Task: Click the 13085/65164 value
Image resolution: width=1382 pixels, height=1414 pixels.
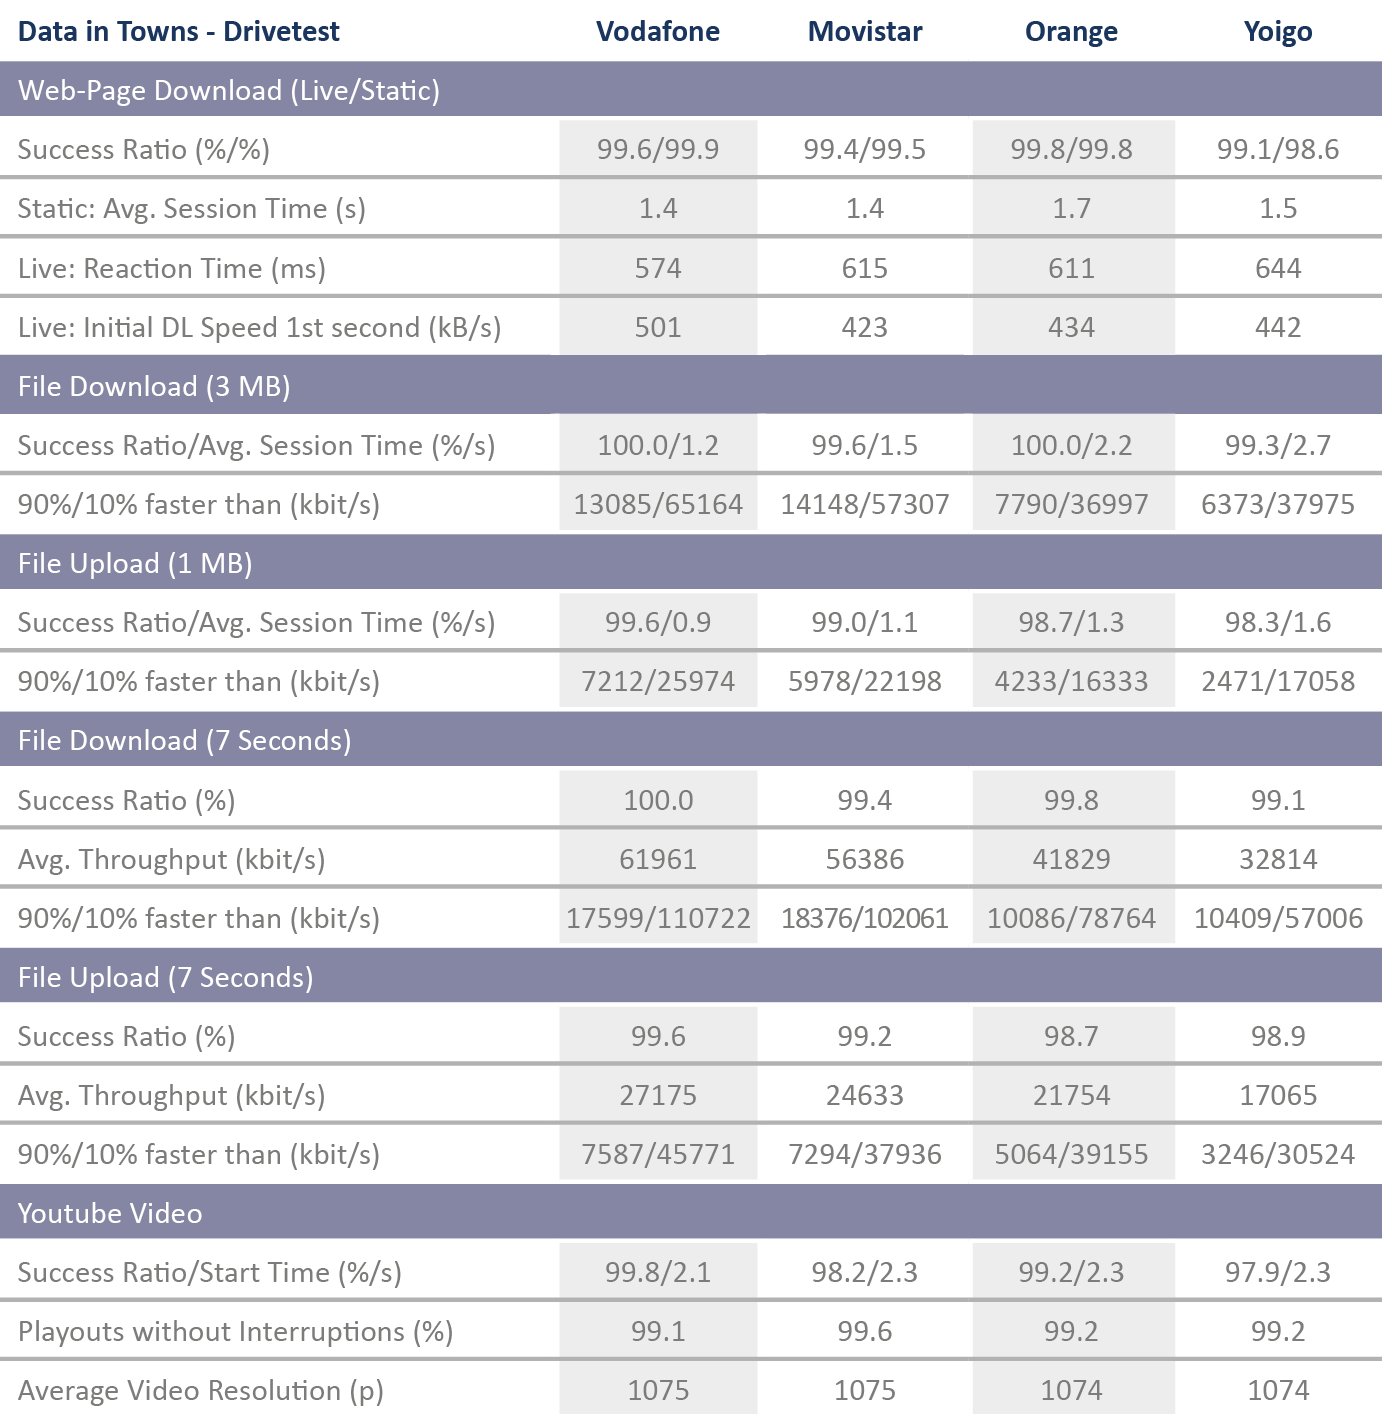Action: pos(658,504)
